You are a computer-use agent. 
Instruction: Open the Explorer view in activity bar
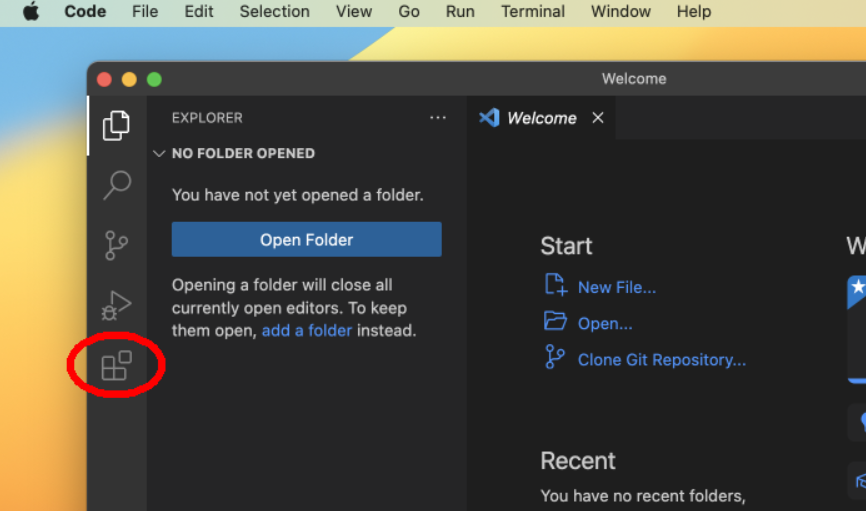point(116,125)
